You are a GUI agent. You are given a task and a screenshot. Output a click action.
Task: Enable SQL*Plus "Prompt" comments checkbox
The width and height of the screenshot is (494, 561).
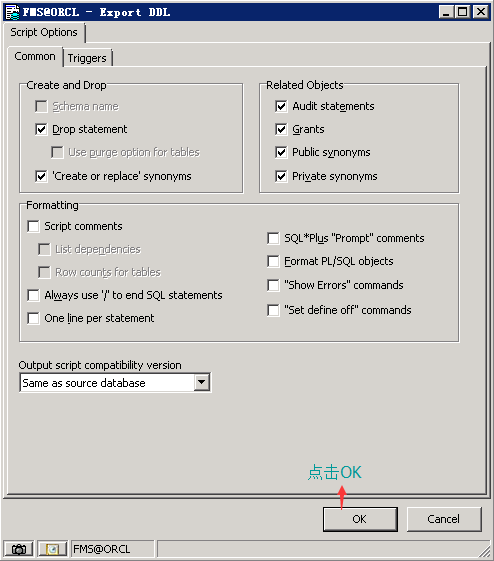[x=273, y=238]
